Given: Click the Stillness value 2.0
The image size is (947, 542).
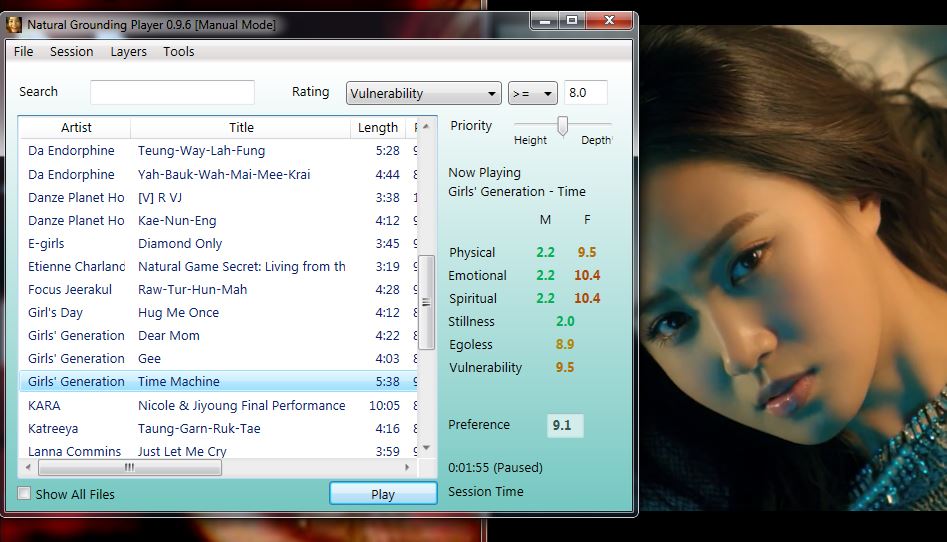Looking at the screenshot, I should 565,321.
